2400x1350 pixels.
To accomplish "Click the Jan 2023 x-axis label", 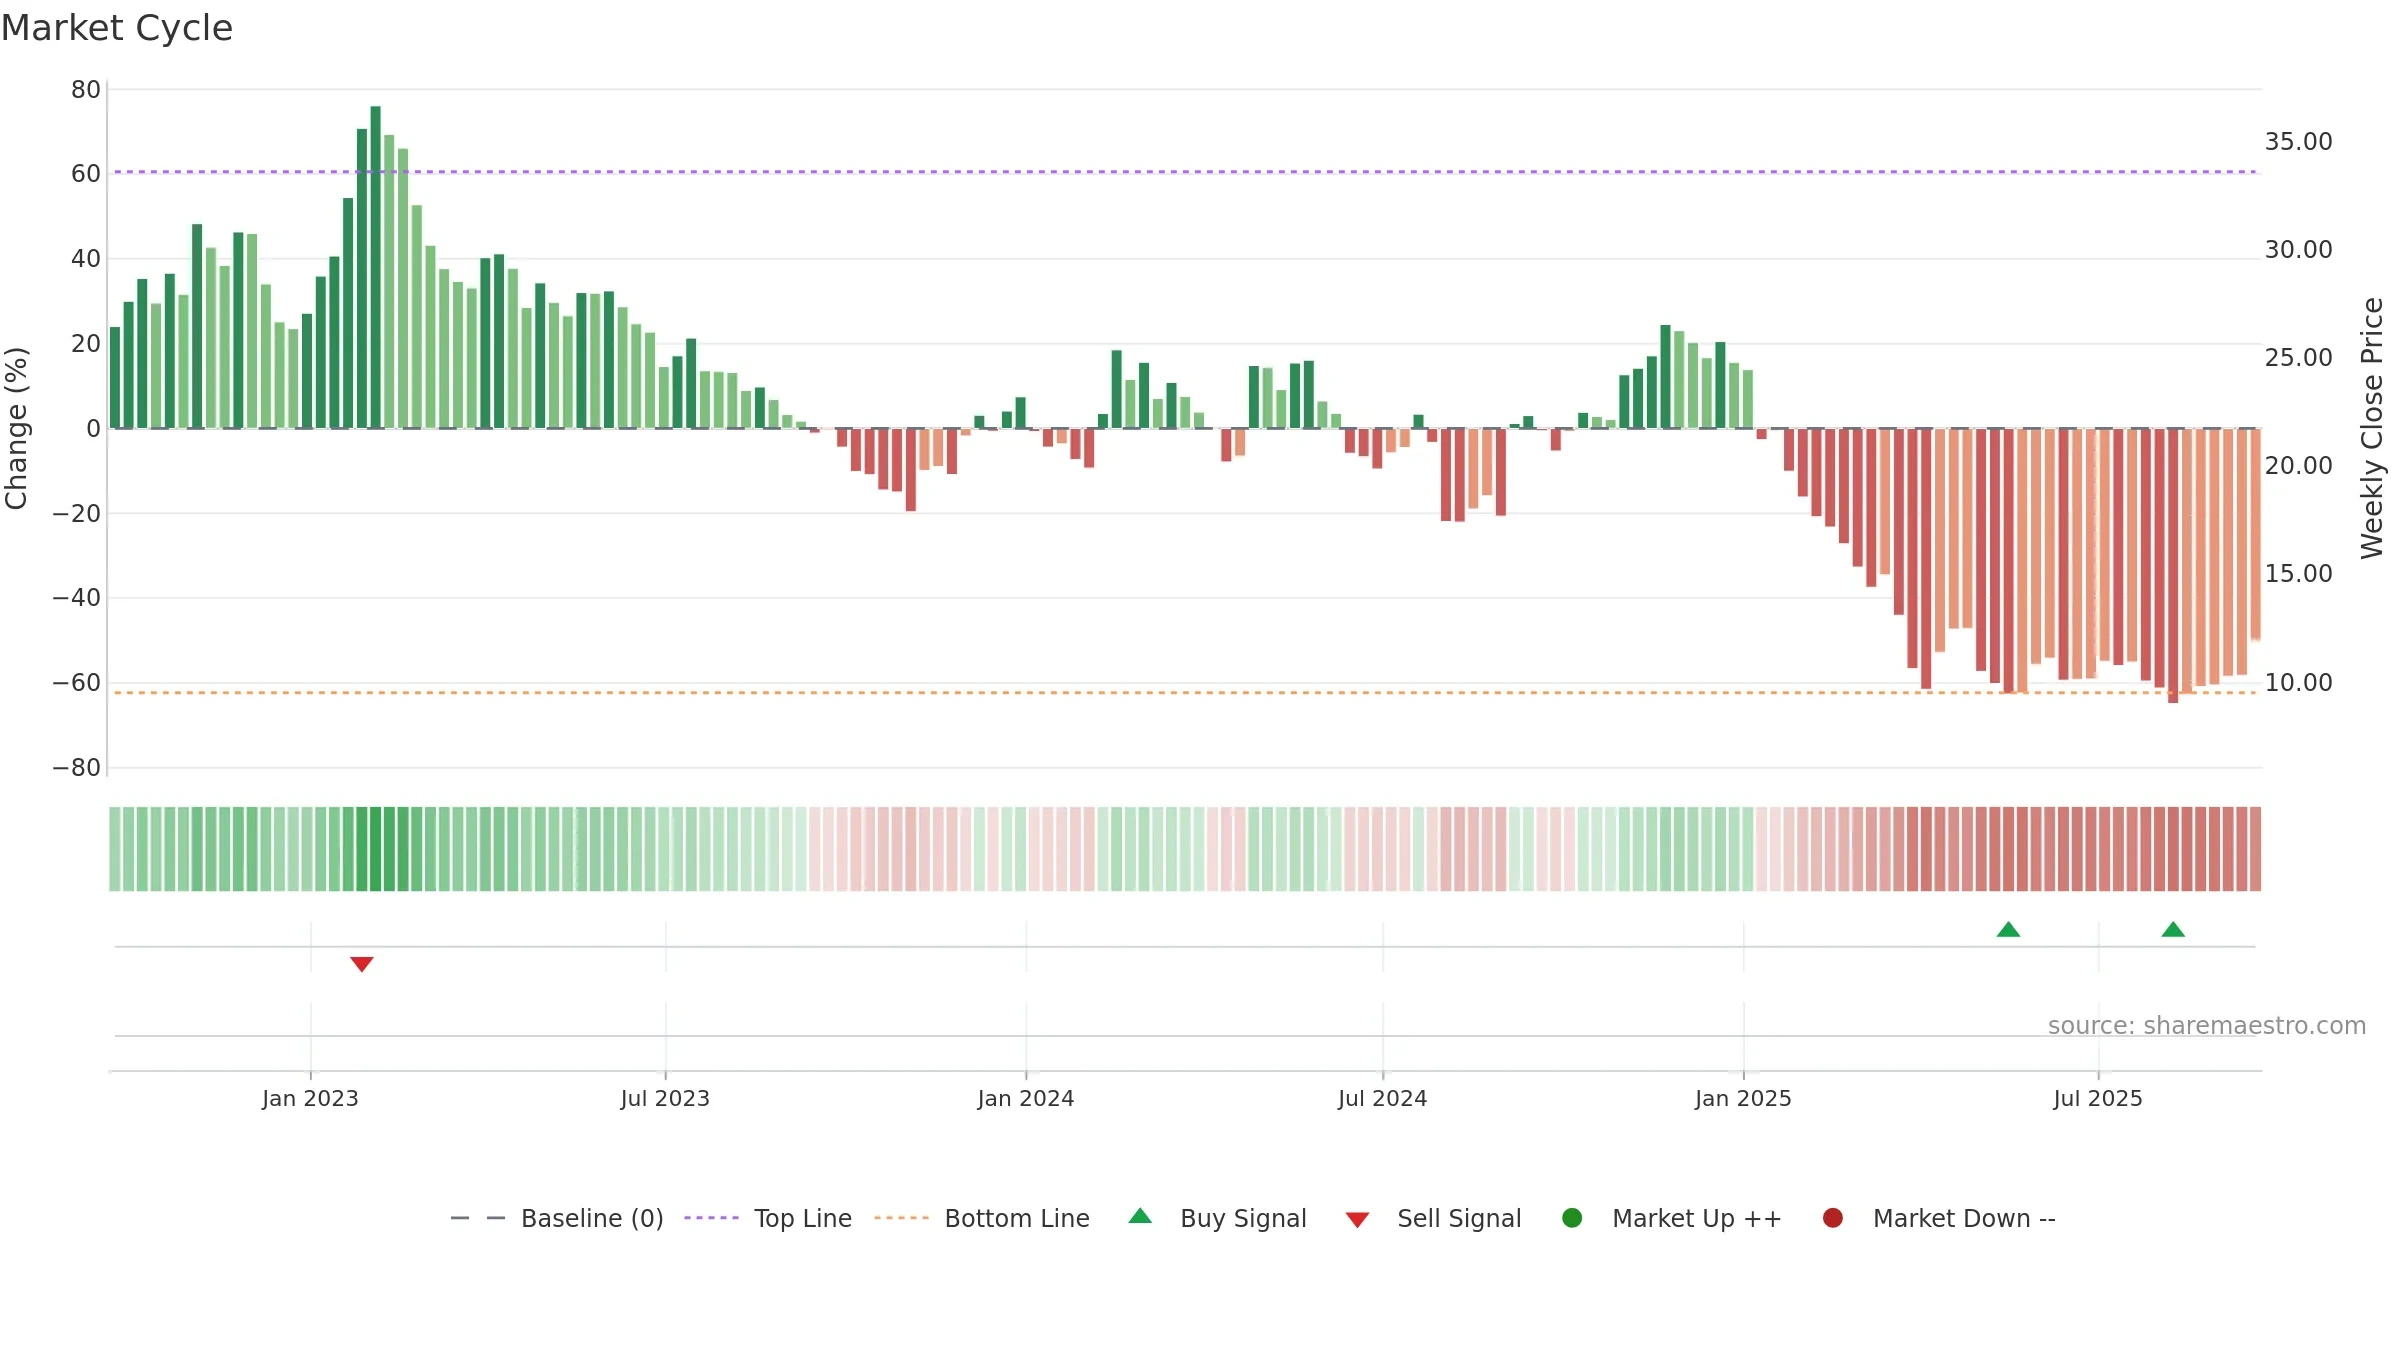I will (310, 1098).
